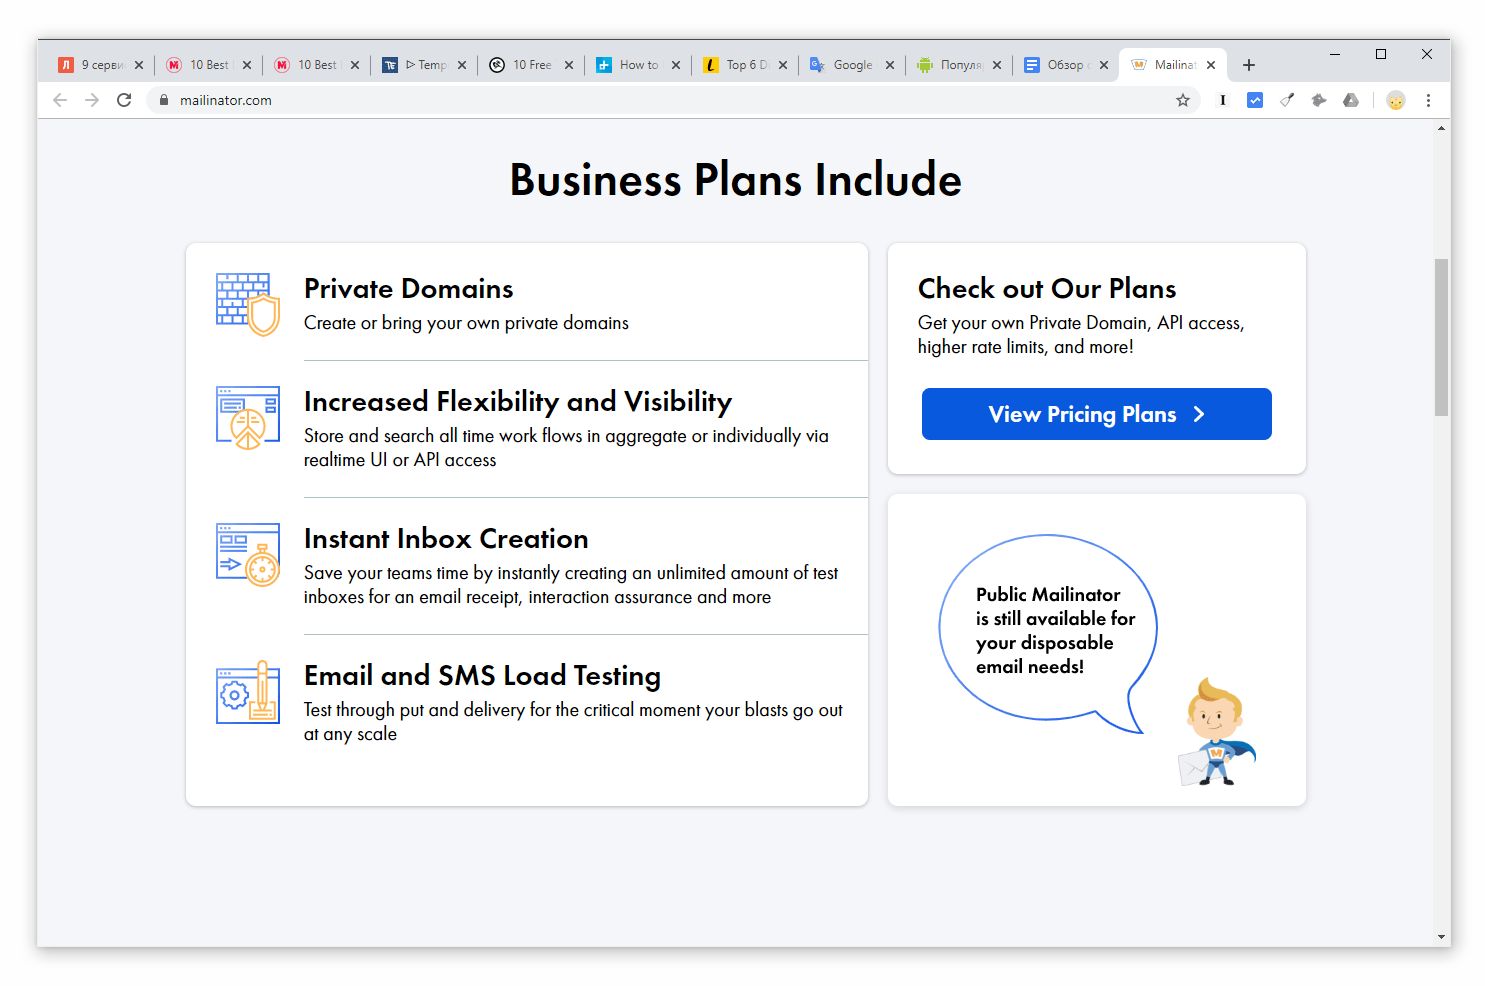Close the 'Google' tab
Viewport: 1485px width, 986px height.
pos(890,65)
